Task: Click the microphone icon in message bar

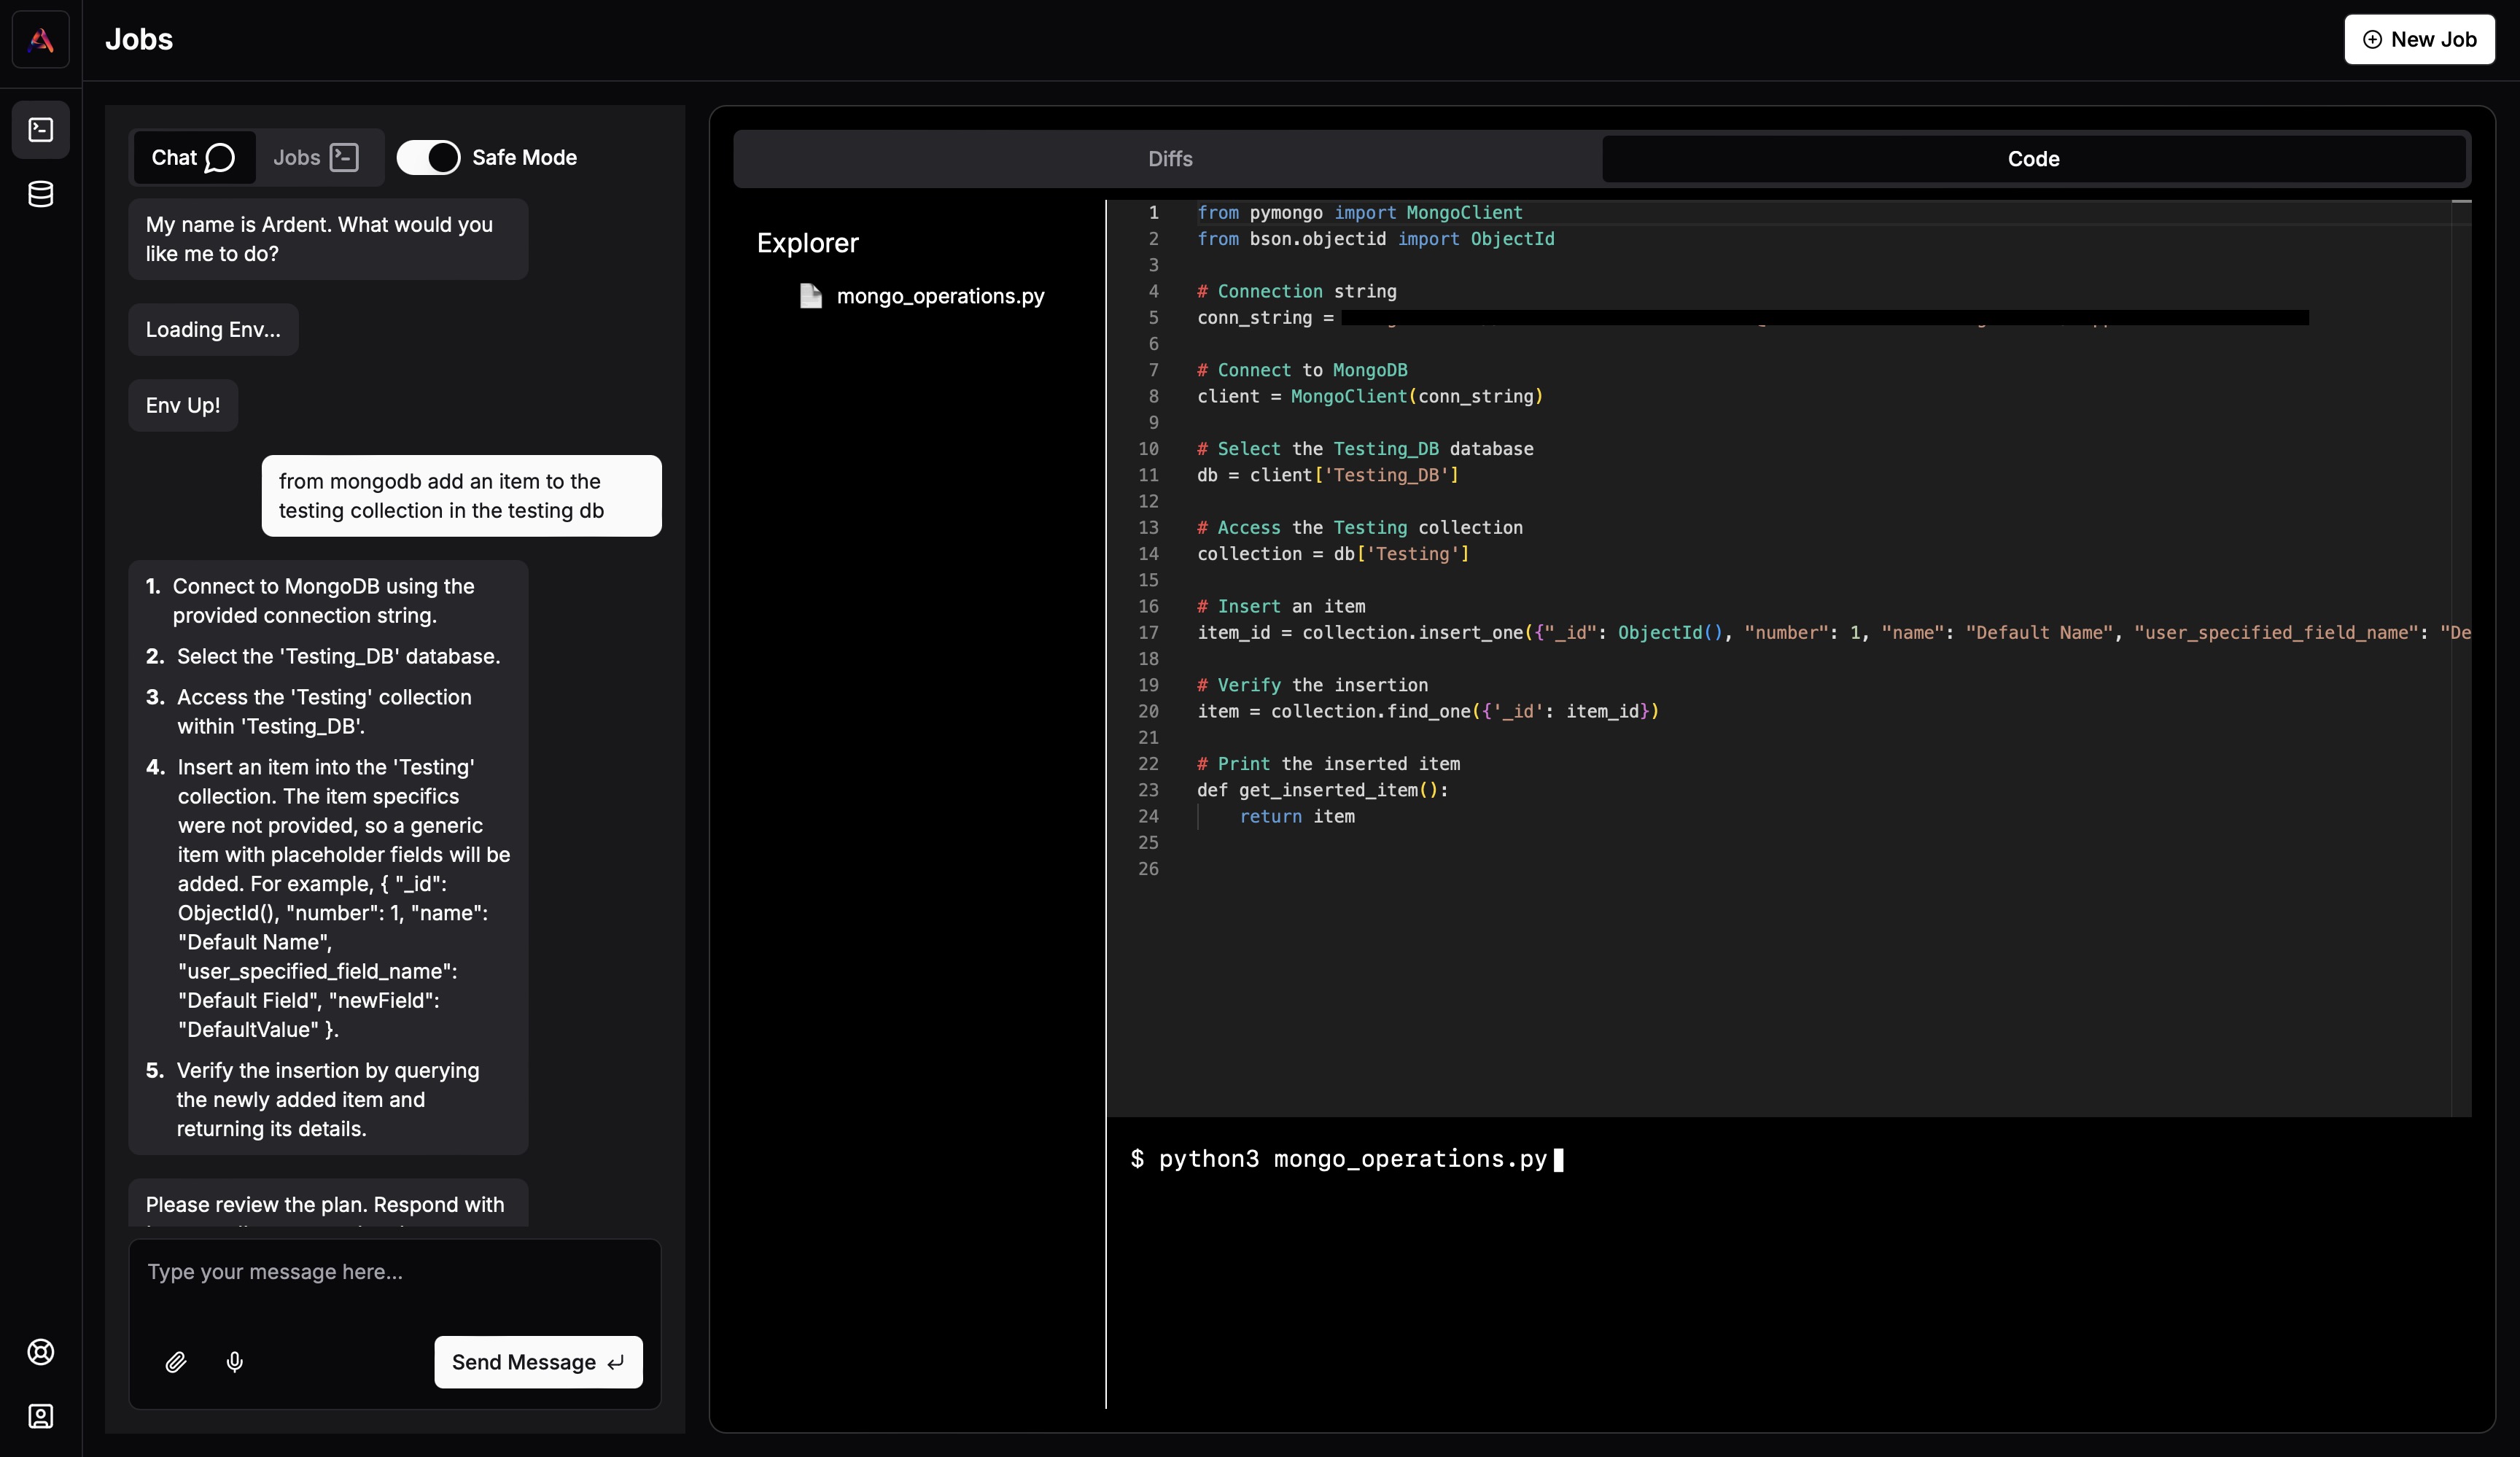Action: 234,1361
